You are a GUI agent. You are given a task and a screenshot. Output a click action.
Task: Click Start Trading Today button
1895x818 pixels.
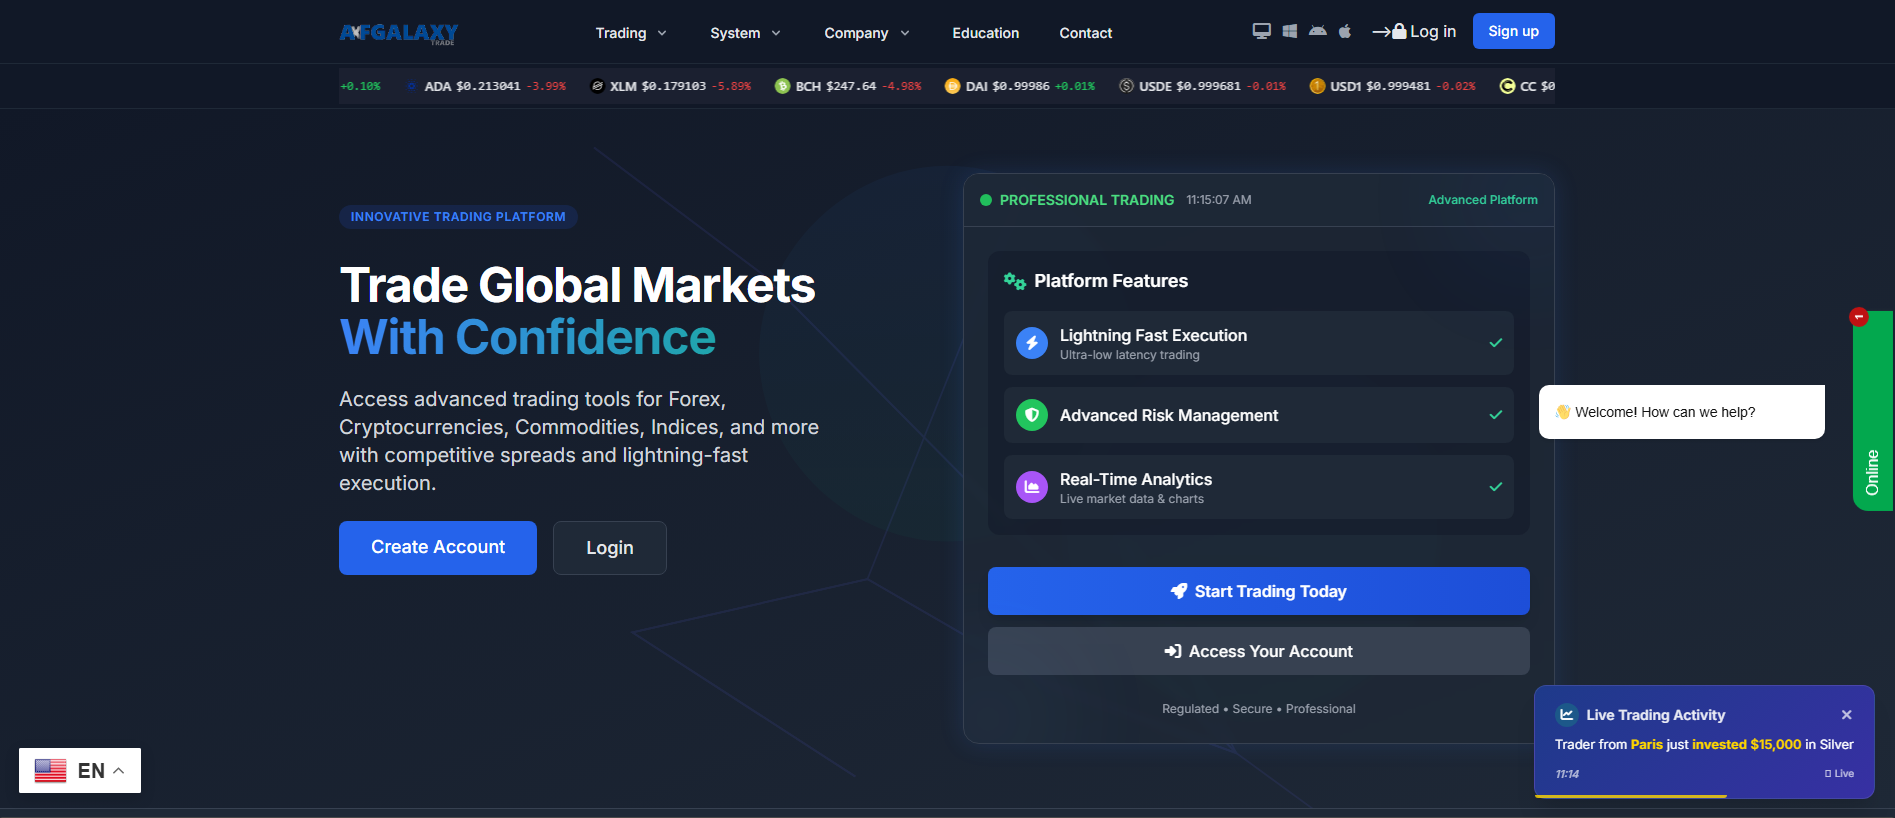point(1258,591)
